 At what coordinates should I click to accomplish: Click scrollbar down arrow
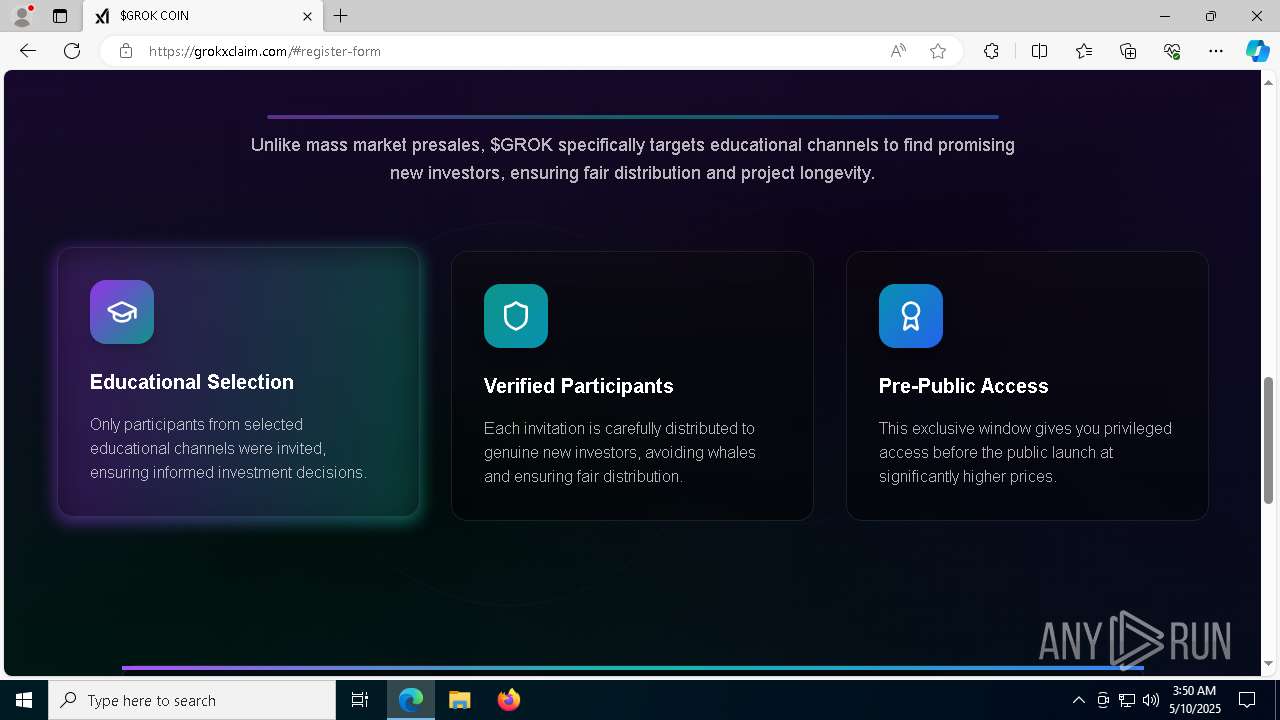1269,664
